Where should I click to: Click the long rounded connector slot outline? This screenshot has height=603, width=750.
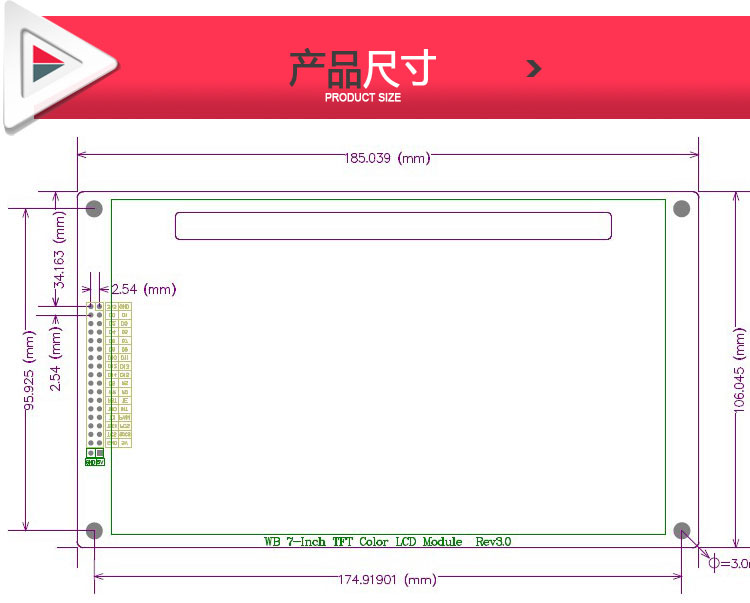(x=393, y=226)
